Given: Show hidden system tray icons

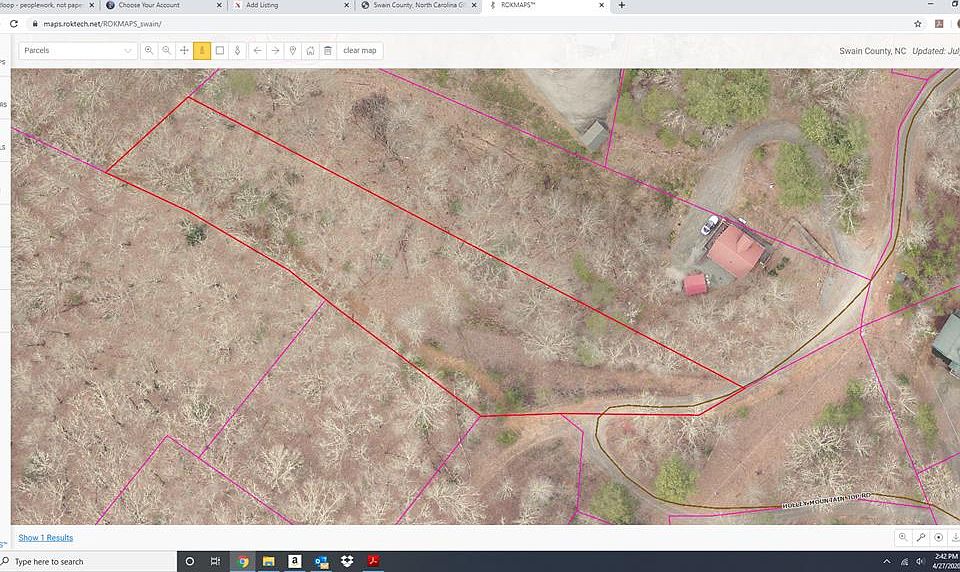Looking at the screenshot, I should [887, 562].
